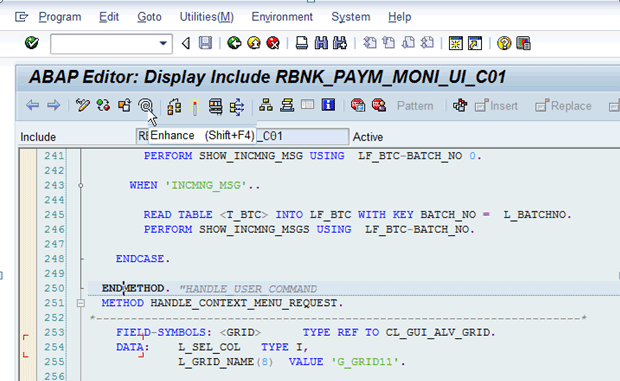Click the green checkmark Enter icon
The width and height of the screenshot is (620, 381).
[32, 43]
